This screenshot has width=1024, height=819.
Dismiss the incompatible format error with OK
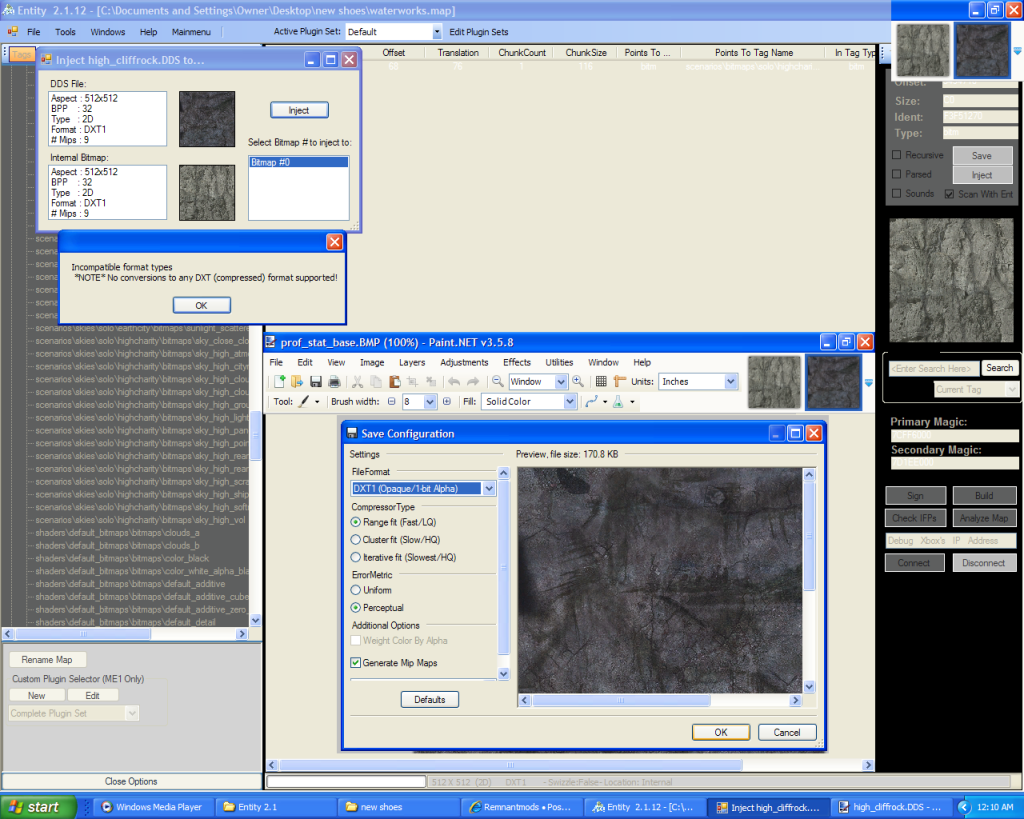coord(201,305)
